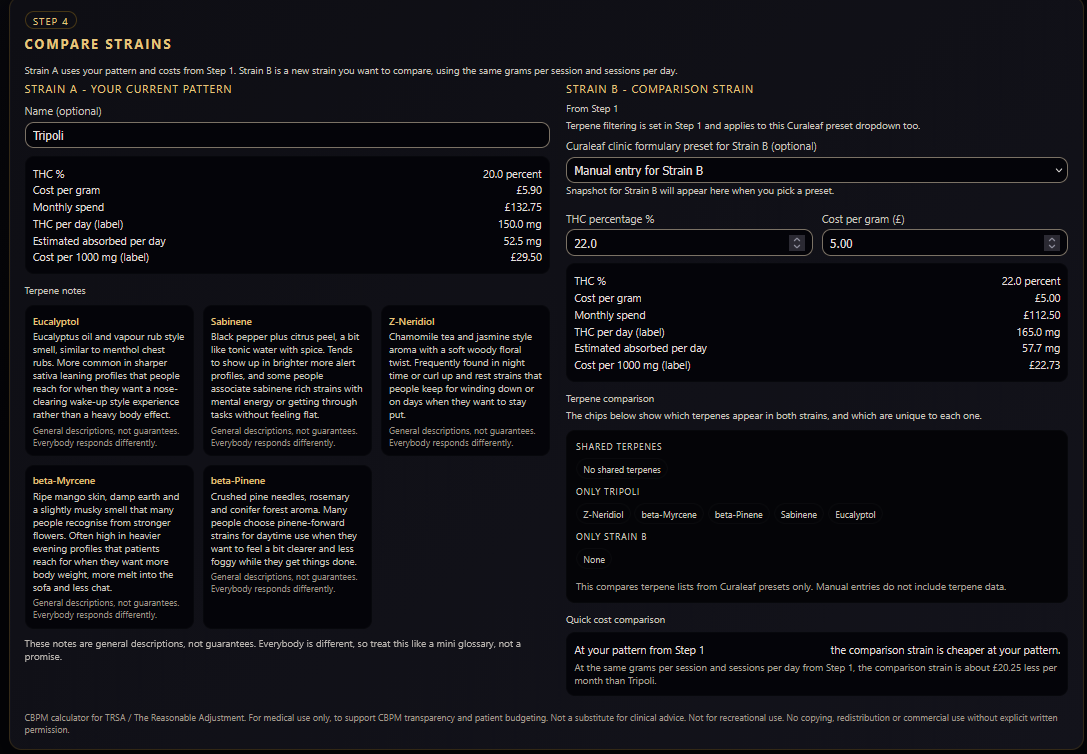The width and height of the screenshot is (1087, 754).
Task: Click the beta-Myrcene terpene note card title
Action: click(x=64, y=480)
